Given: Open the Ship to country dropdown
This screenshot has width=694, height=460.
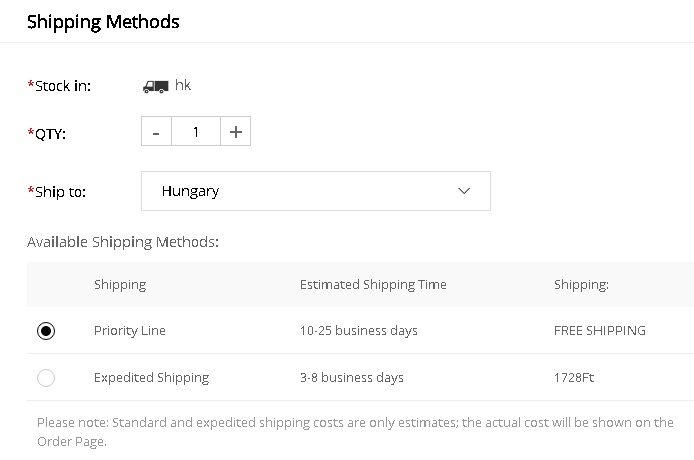Looking at the screenshot, I should (x=315, y=191).
